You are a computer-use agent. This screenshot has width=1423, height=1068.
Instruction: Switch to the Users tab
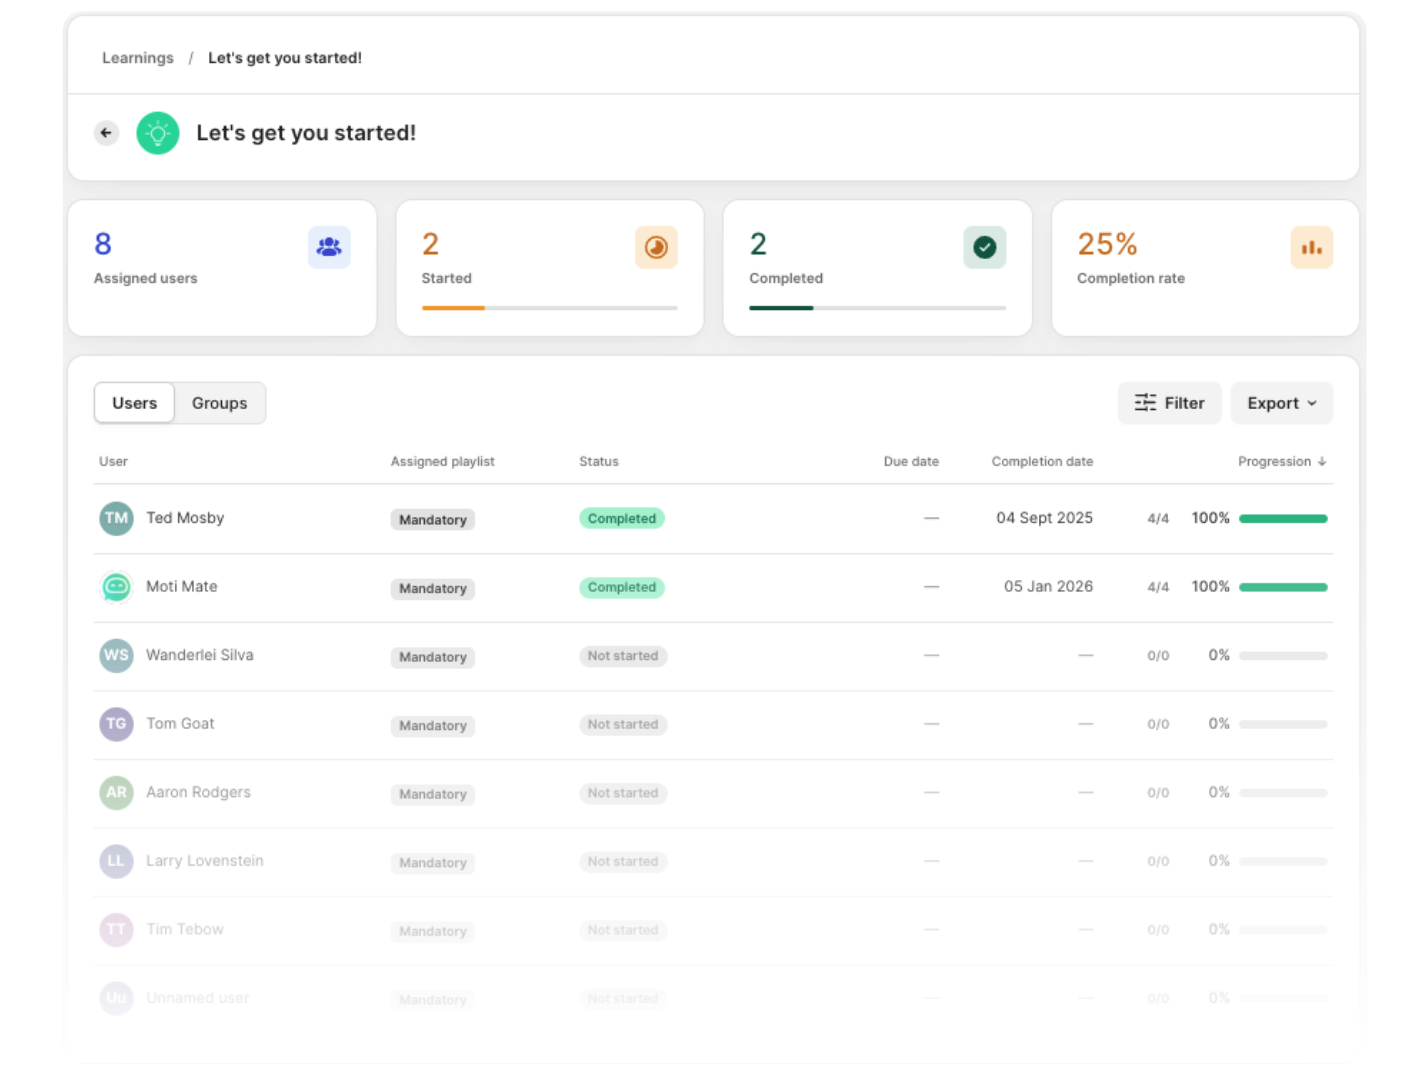point(134,403)
